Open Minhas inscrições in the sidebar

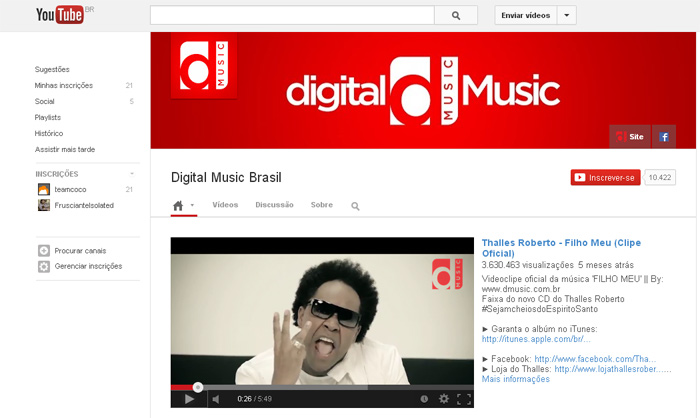tap(64, 85)
